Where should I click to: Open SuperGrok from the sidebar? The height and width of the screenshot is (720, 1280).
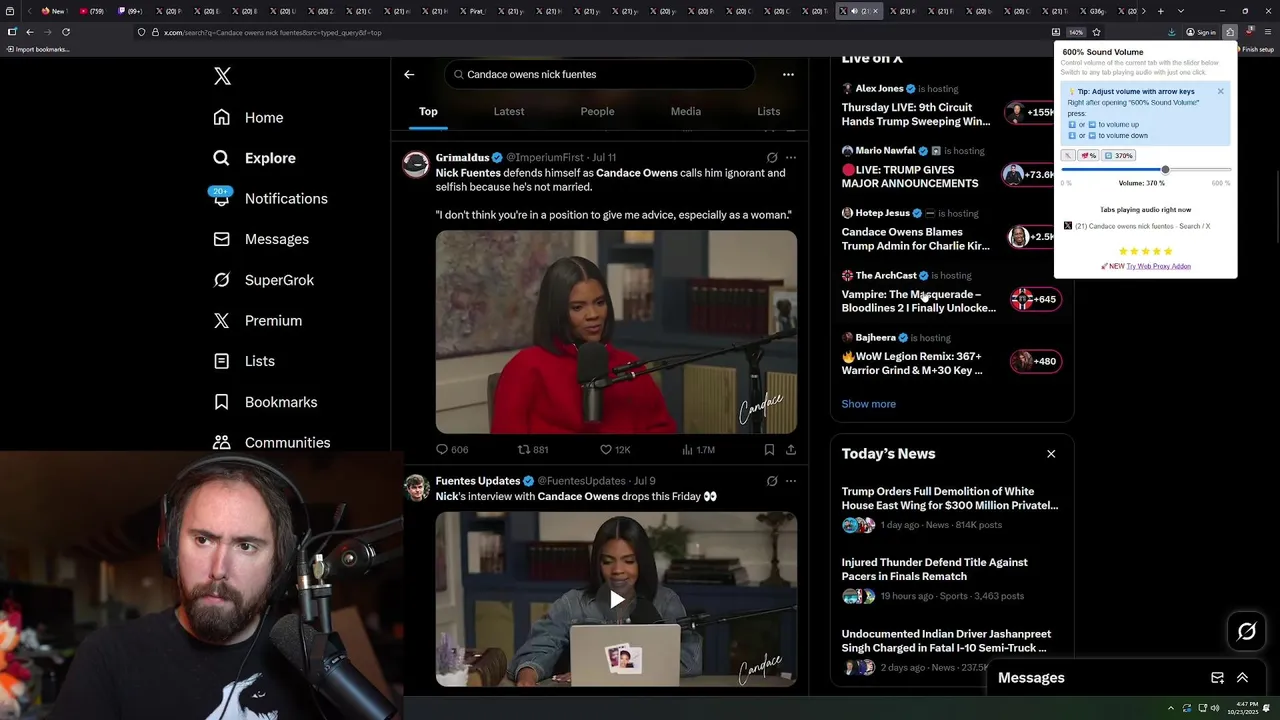[x=264, y=280]
